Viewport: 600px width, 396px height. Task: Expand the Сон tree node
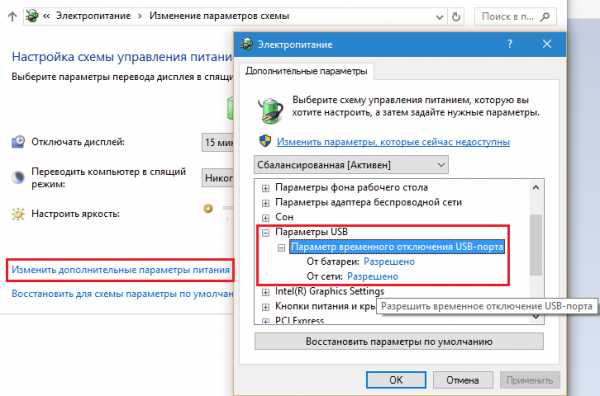pos(266,217)
